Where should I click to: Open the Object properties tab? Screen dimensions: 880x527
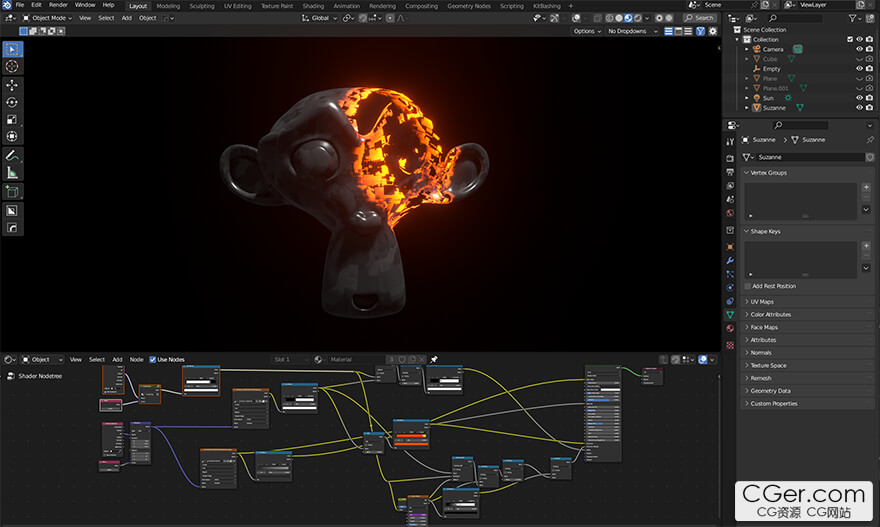point(730,246)
